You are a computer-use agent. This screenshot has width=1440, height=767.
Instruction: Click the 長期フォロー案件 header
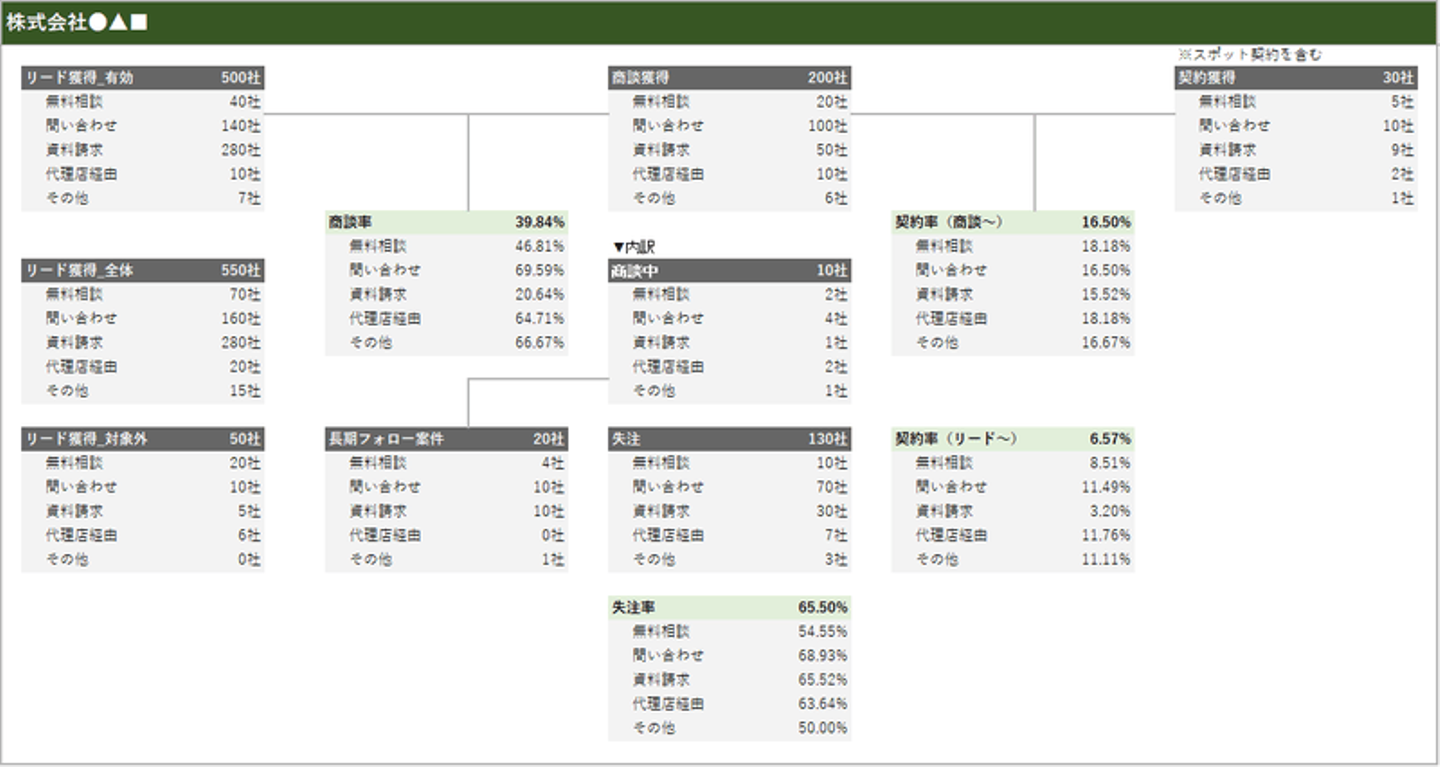pos(386,439)
